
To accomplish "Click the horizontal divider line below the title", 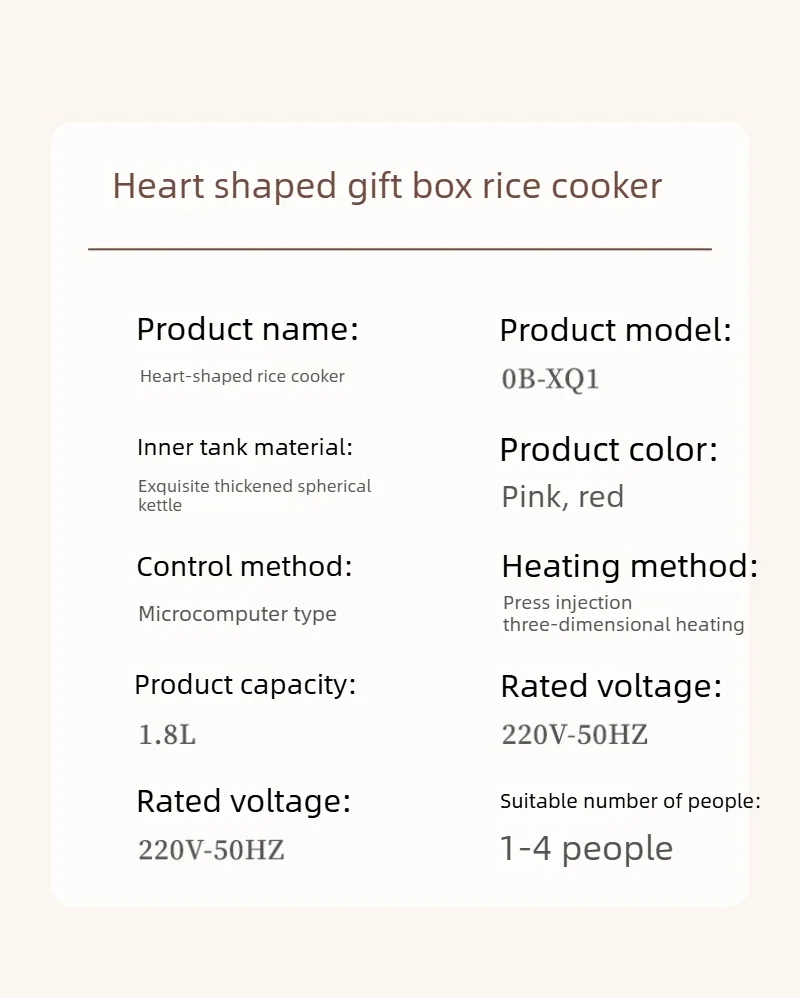I will 400,249.
